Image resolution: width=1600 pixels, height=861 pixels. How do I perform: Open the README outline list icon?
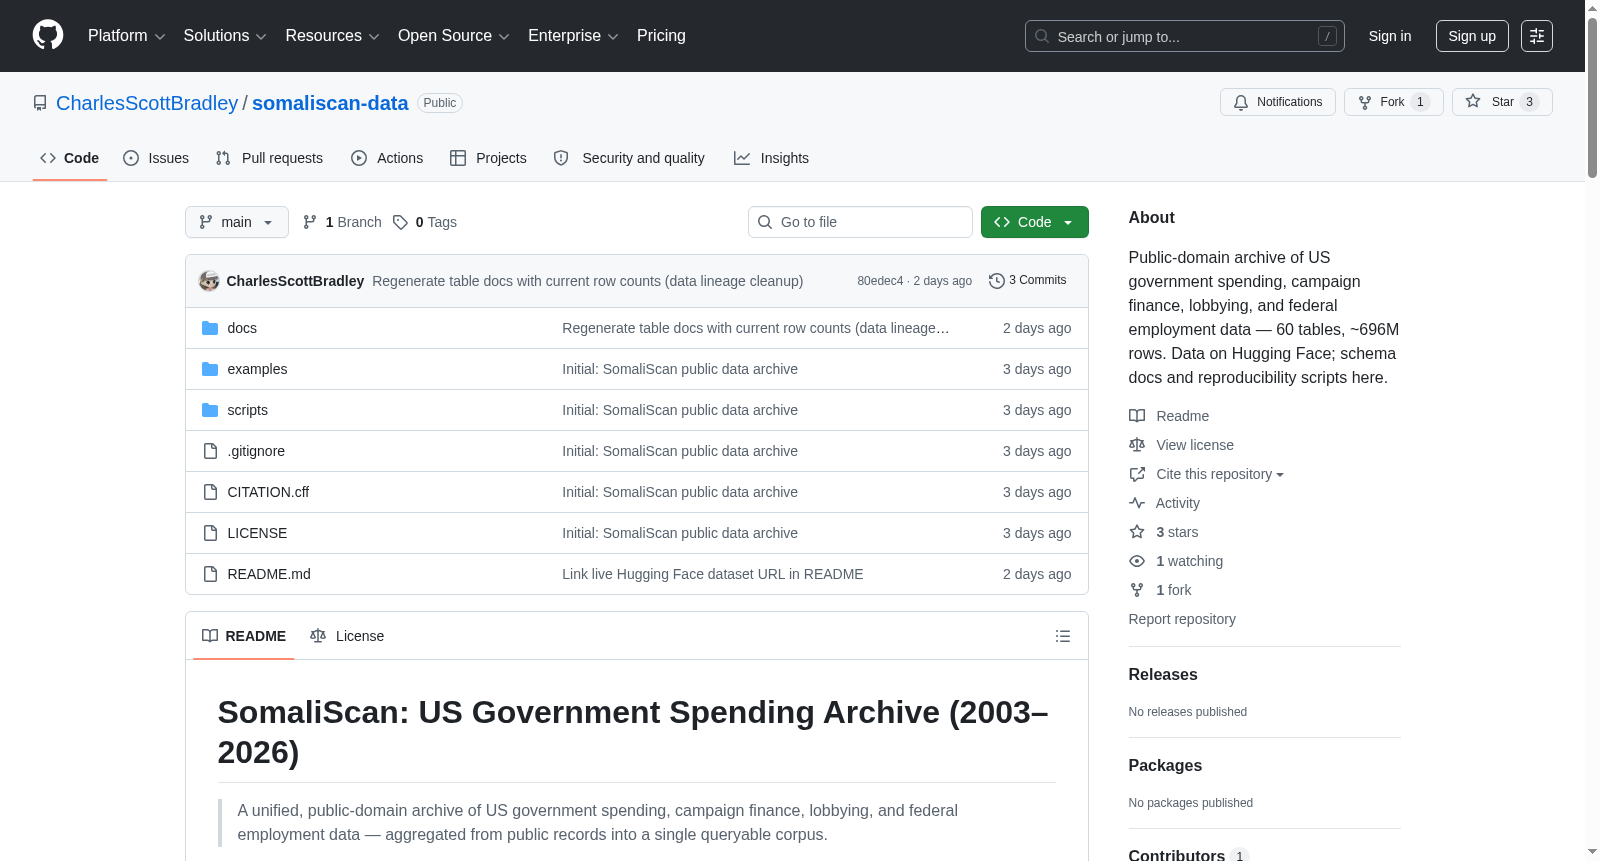point(1063,636)
